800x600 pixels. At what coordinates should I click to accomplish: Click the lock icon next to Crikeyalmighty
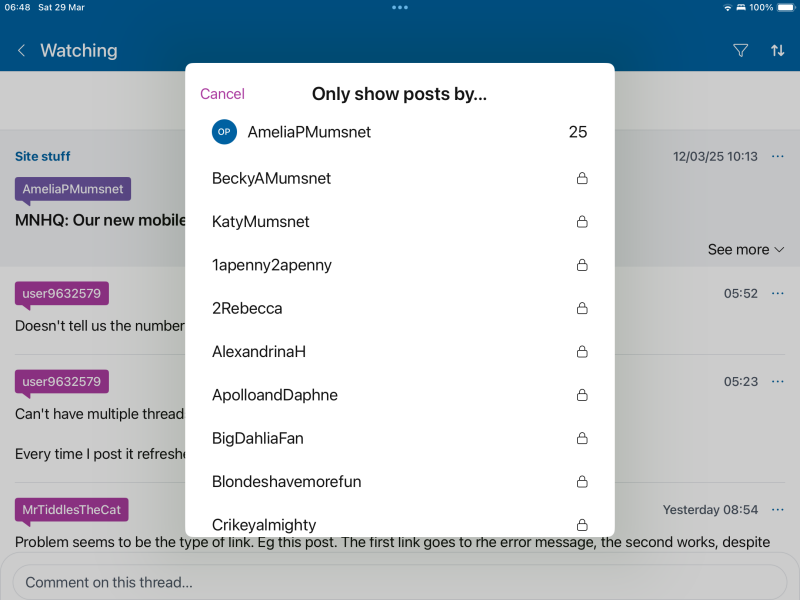point(581,525)
